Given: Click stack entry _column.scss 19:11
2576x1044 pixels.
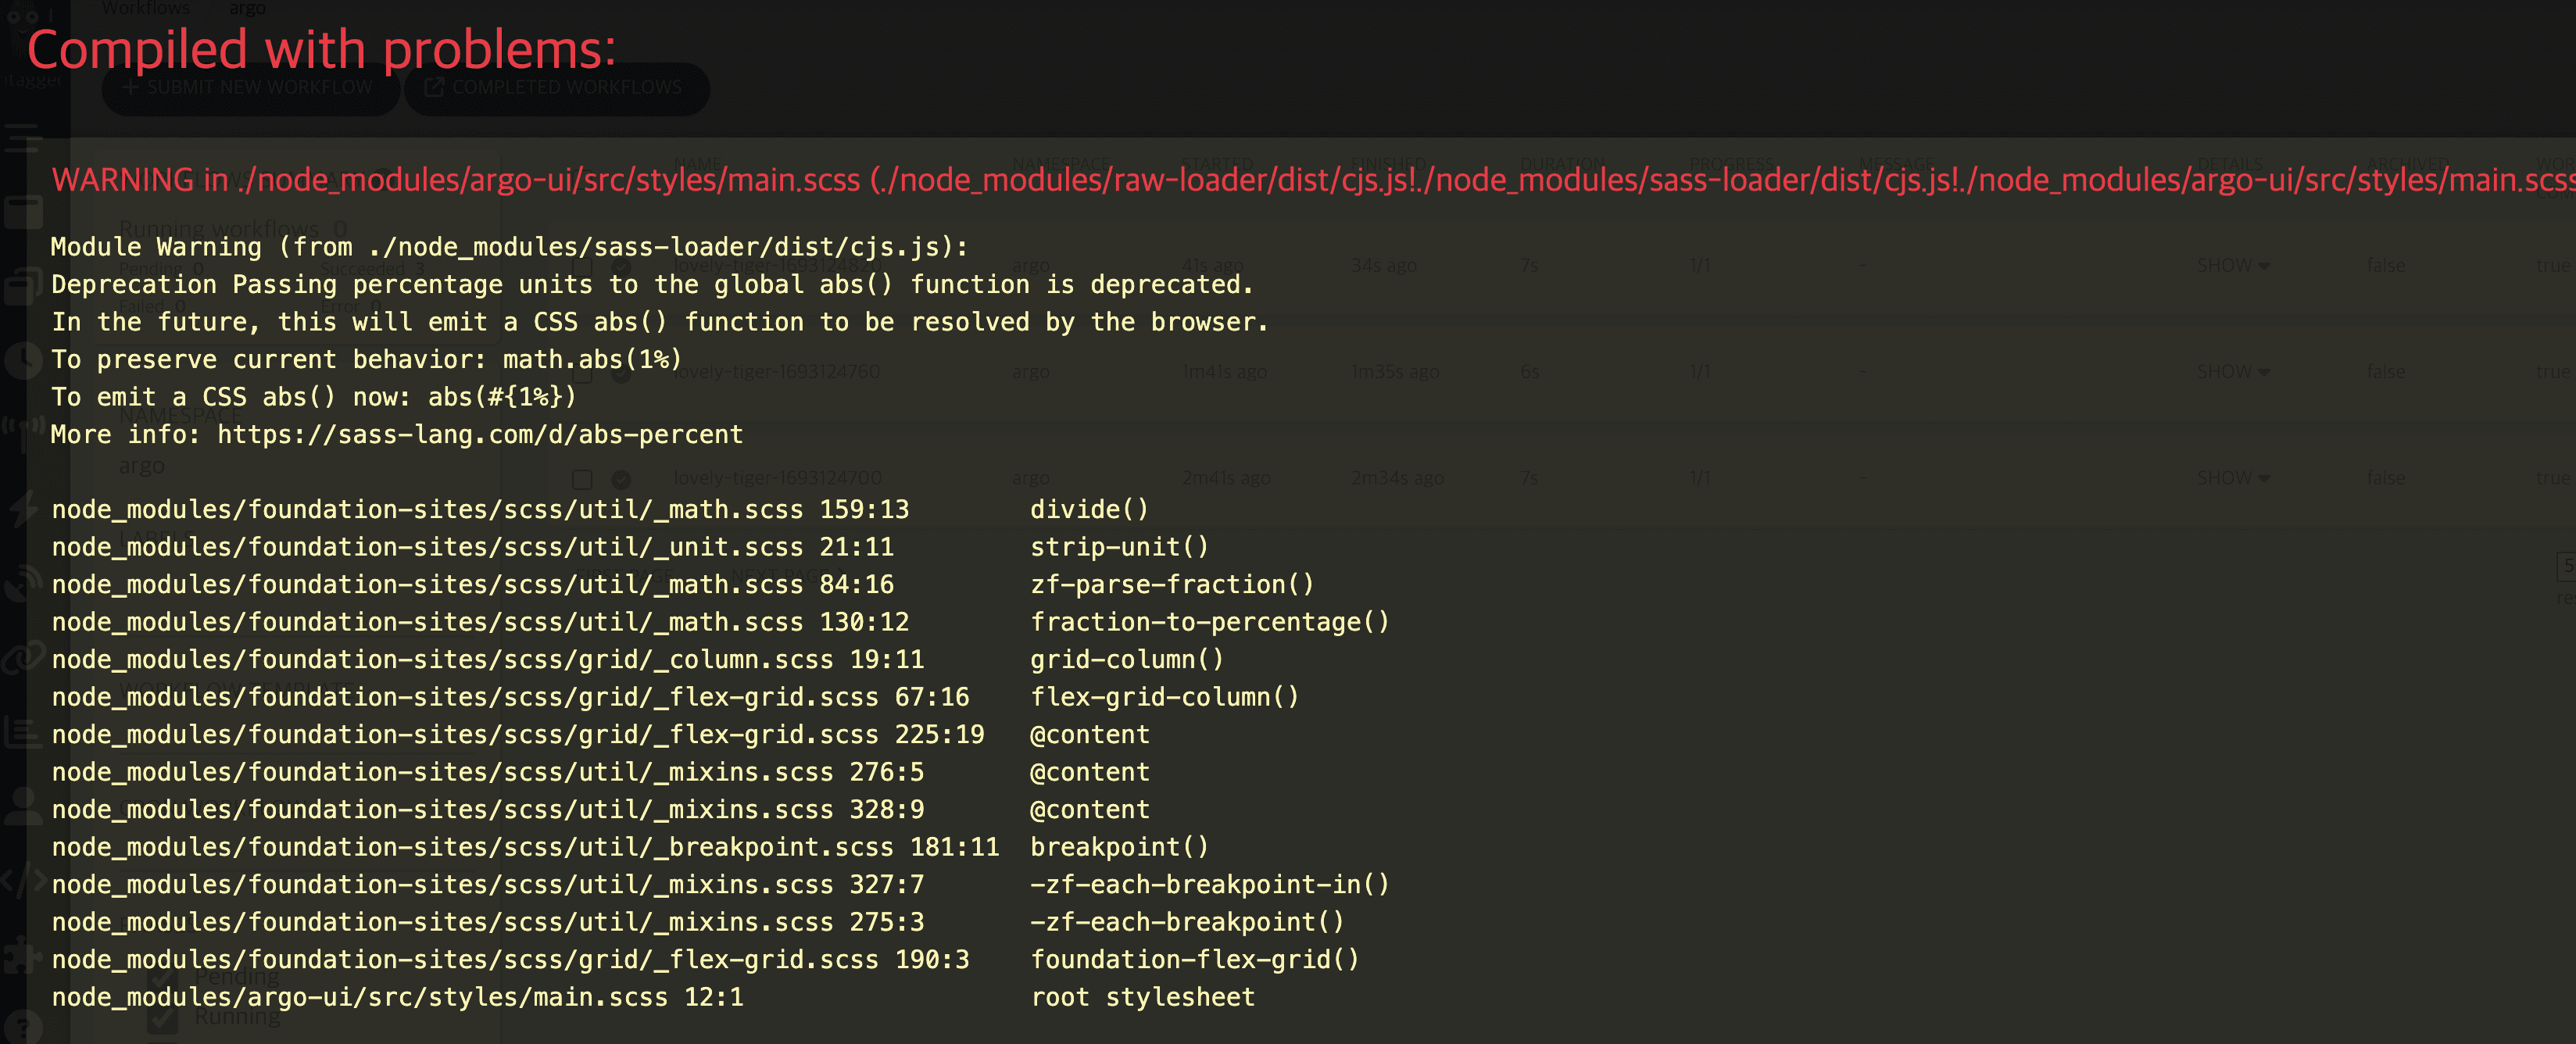Looking at the screenshot, I should click(x=487, y=660).
